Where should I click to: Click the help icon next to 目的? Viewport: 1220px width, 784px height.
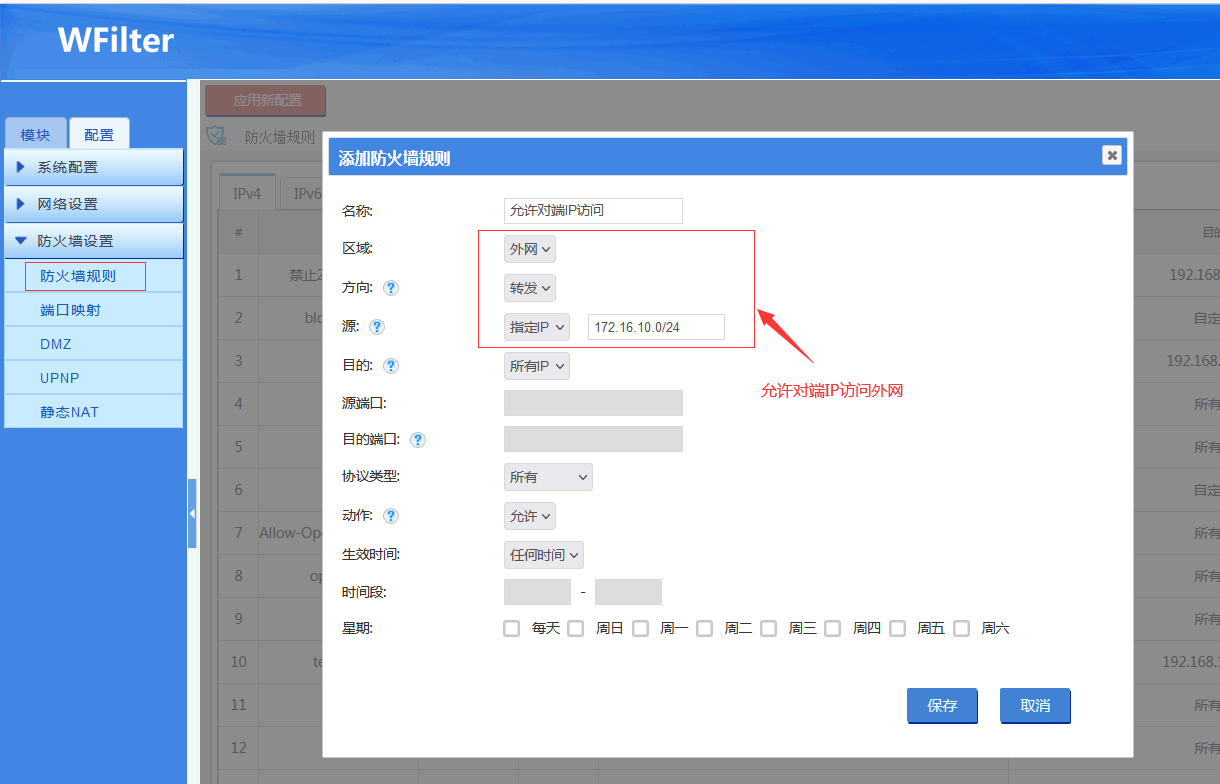(391, 366)
